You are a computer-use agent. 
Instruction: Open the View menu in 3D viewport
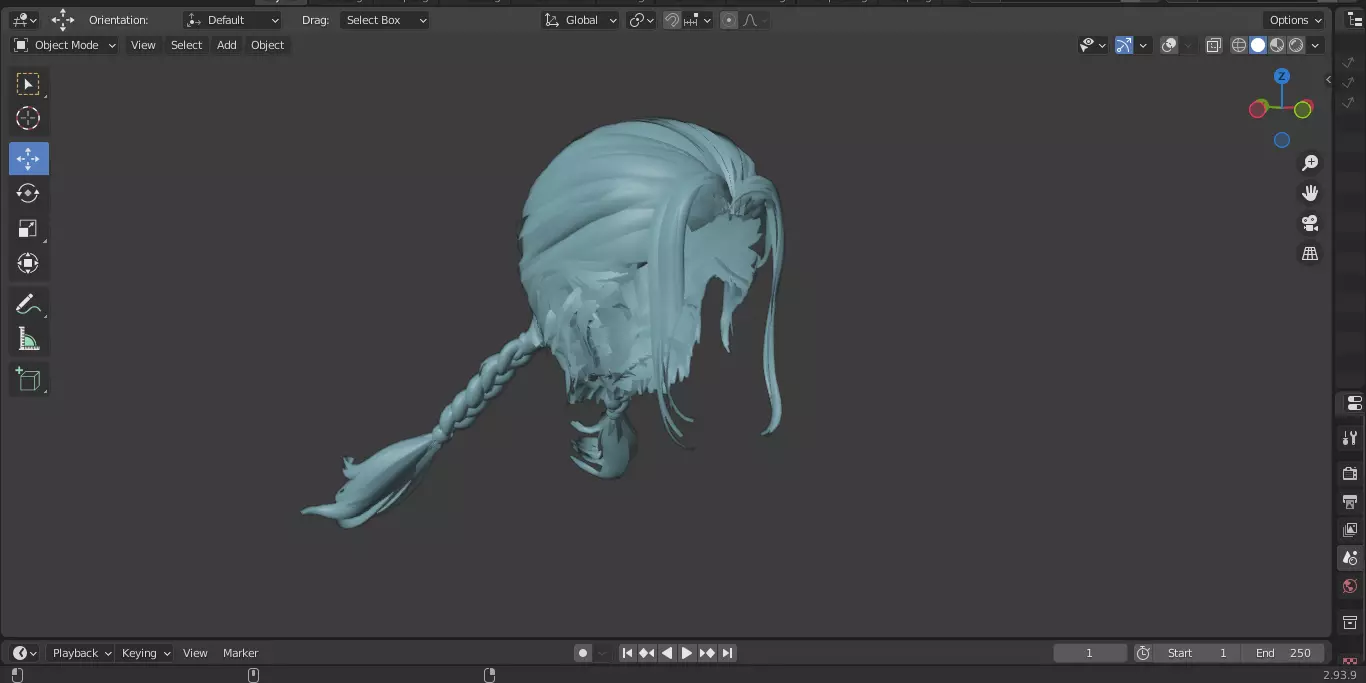(x=143, y=45)
